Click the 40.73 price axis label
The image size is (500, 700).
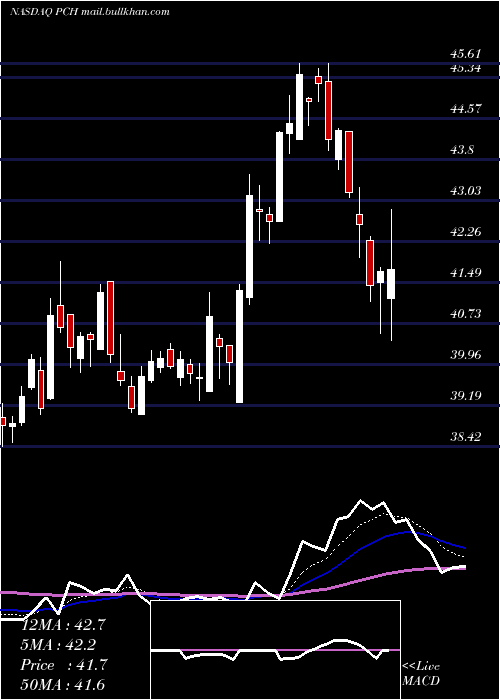coord(466,313)
